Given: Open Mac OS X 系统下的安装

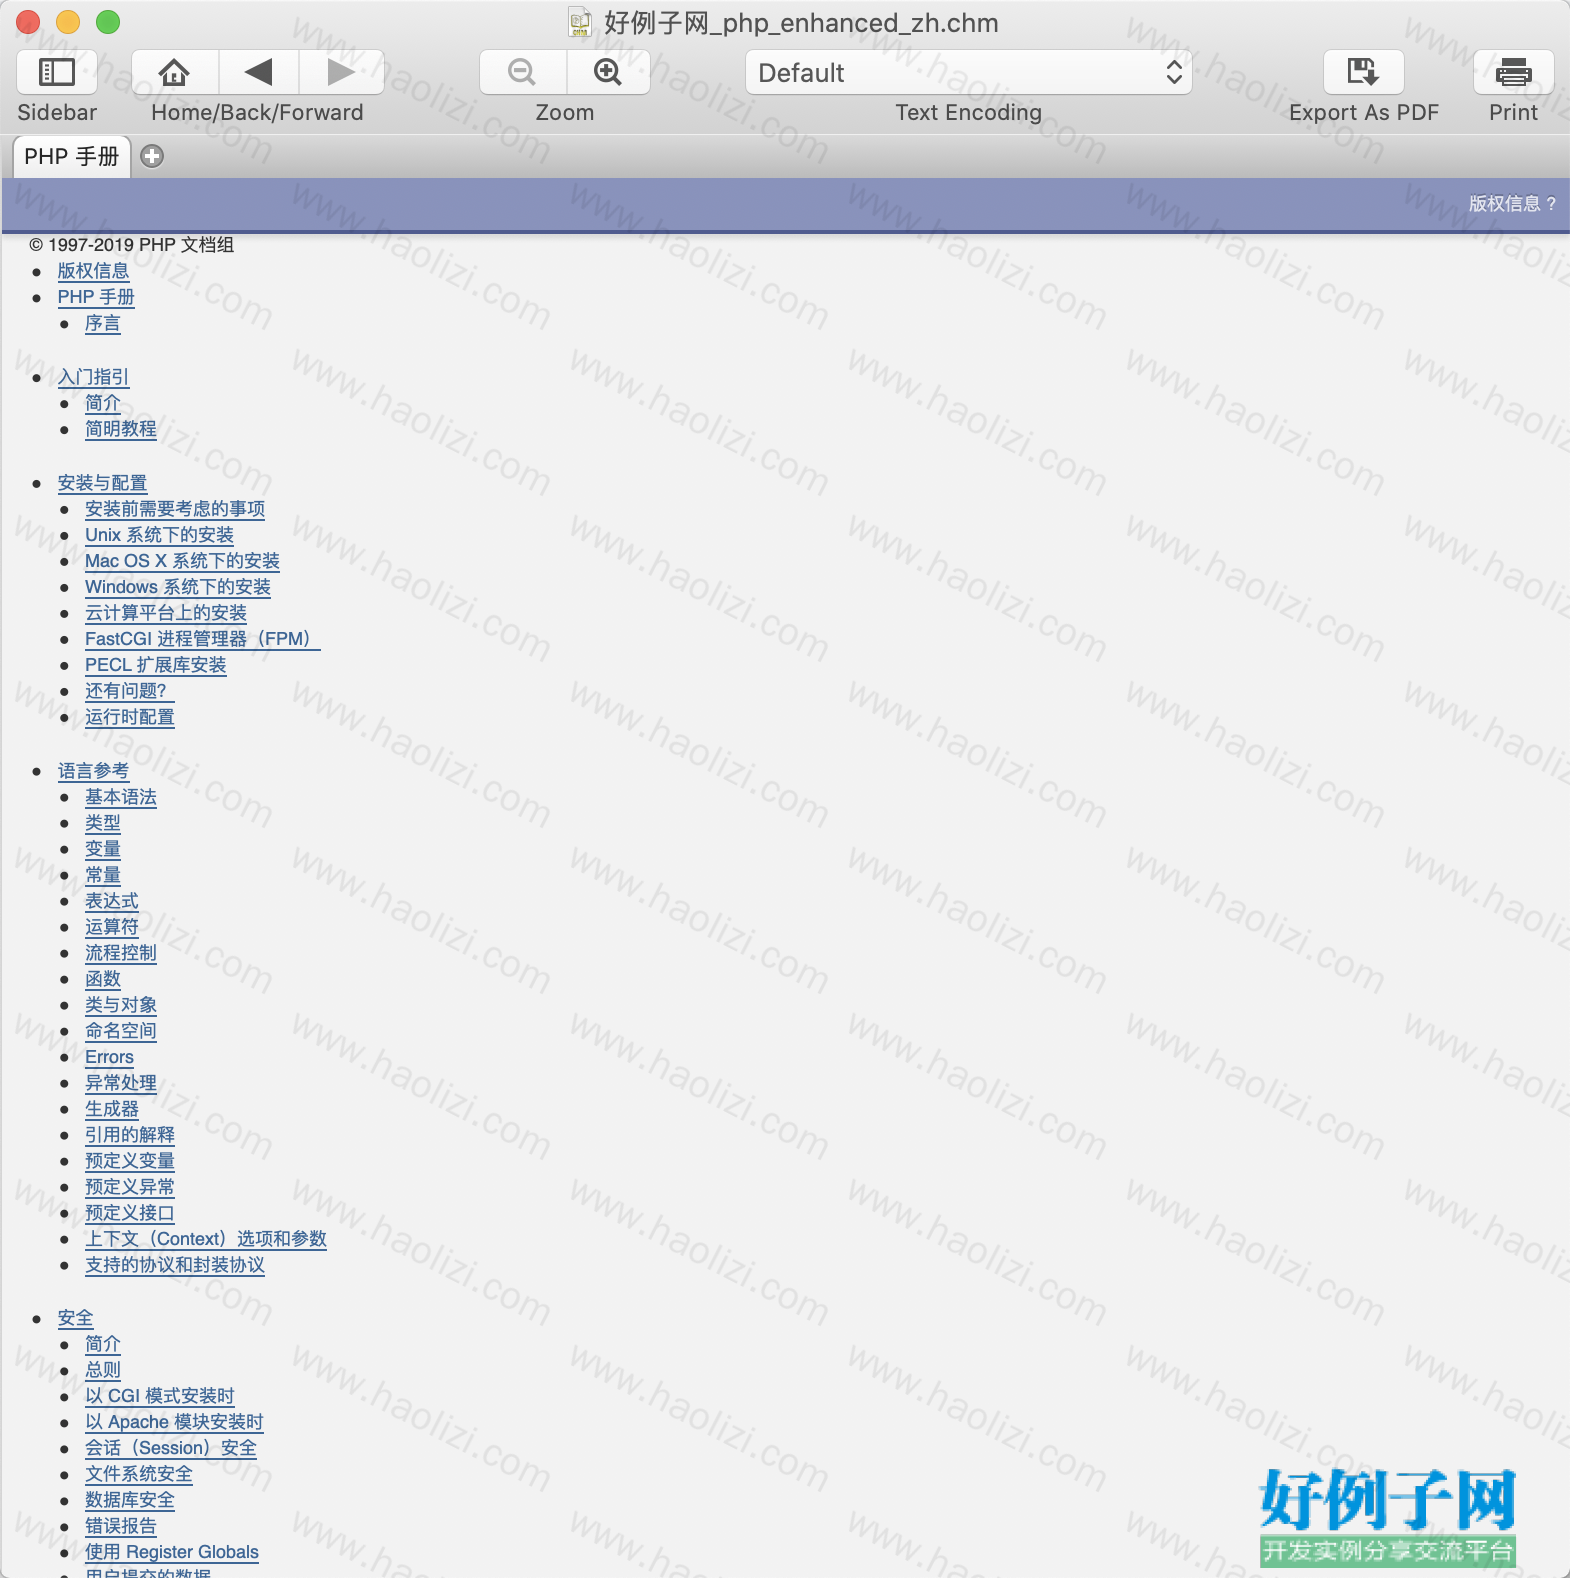Looking at the screenshot, I should (182, 561).
